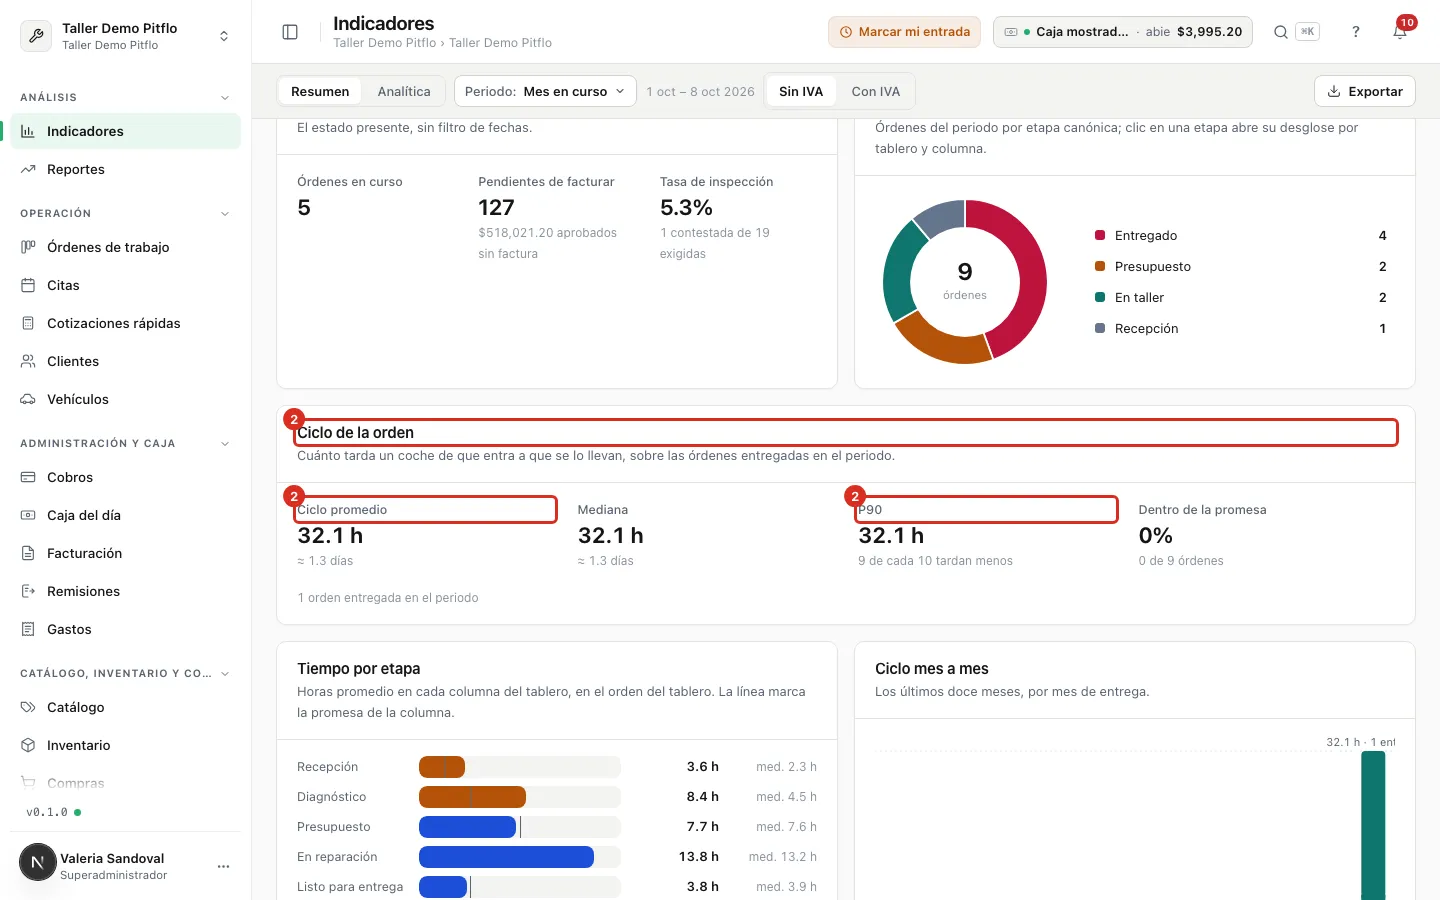This screenshot has height=900, width=1440.
Task: Click the Gastos receipt icon
Action: (28, 629)
